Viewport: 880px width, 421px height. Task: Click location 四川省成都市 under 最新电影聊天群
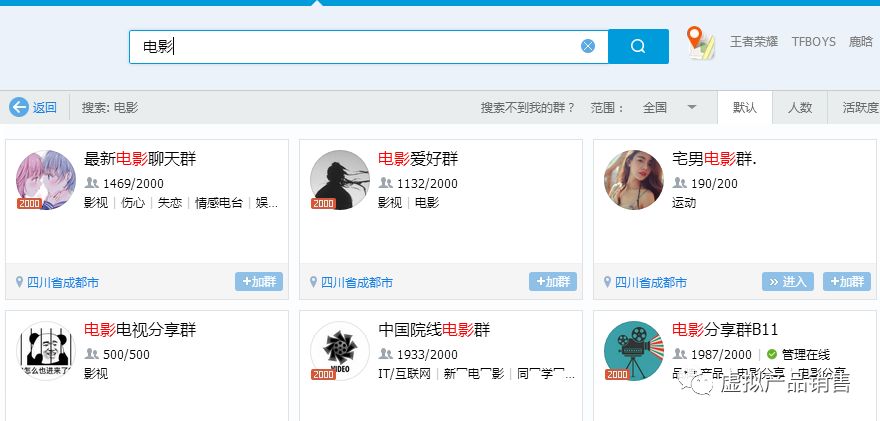pos(63,282)
